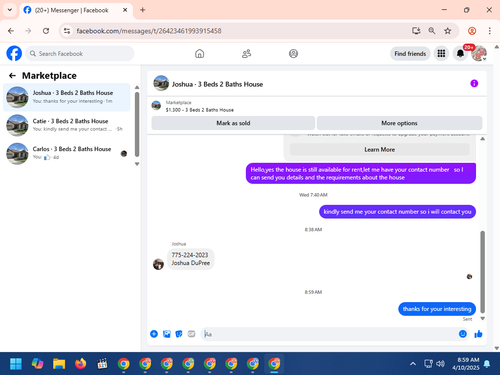Click the Learn More button
The image size is (500, 375).
pyautogui.click(x=379, y=150)
